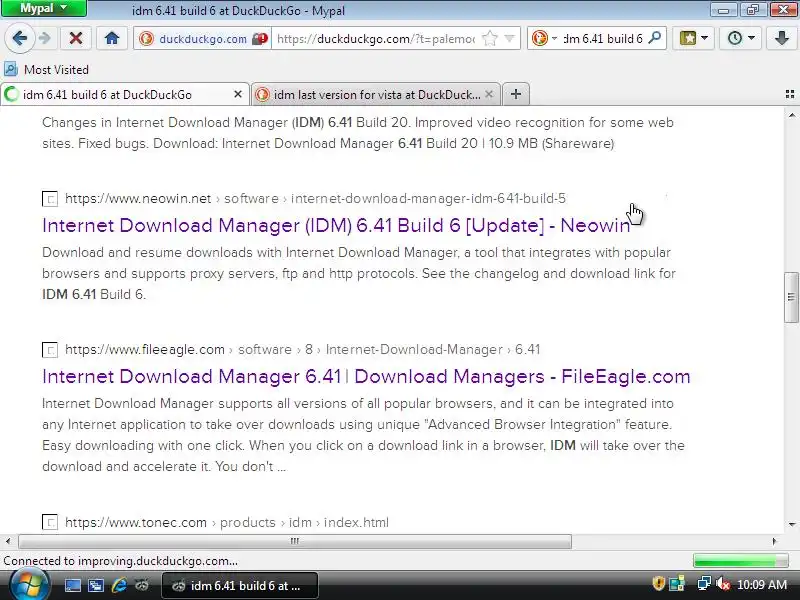Stop loading with the red X button

[76, 38]
